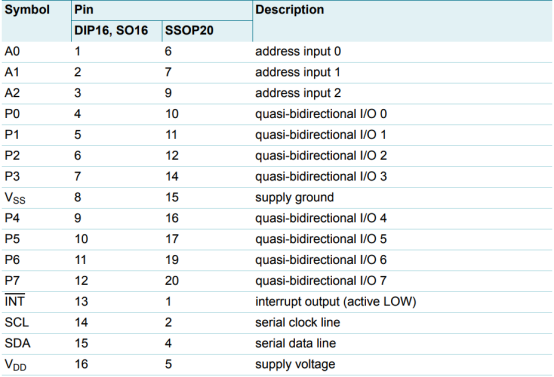Click the Symbol column header
This screenshot has width=554, height=377.
[27, 10]
